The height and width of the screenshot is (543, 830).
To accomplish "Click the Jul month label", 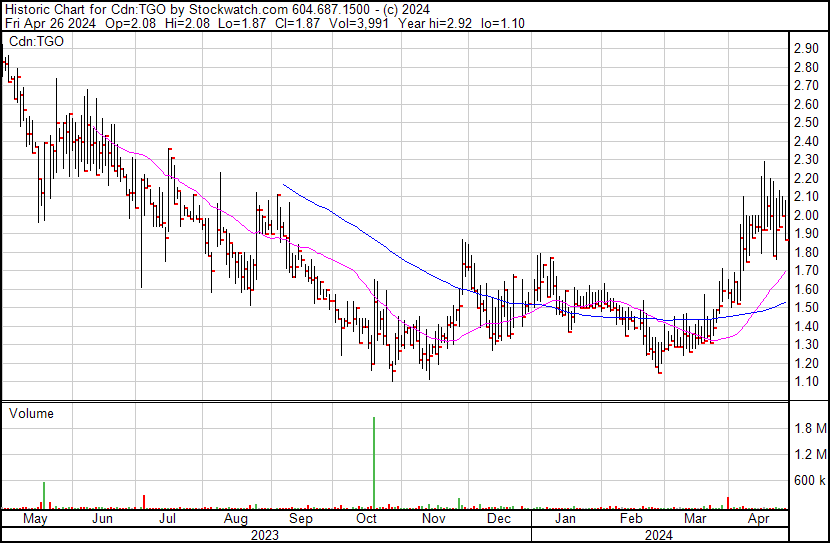I will coord(167,519).
